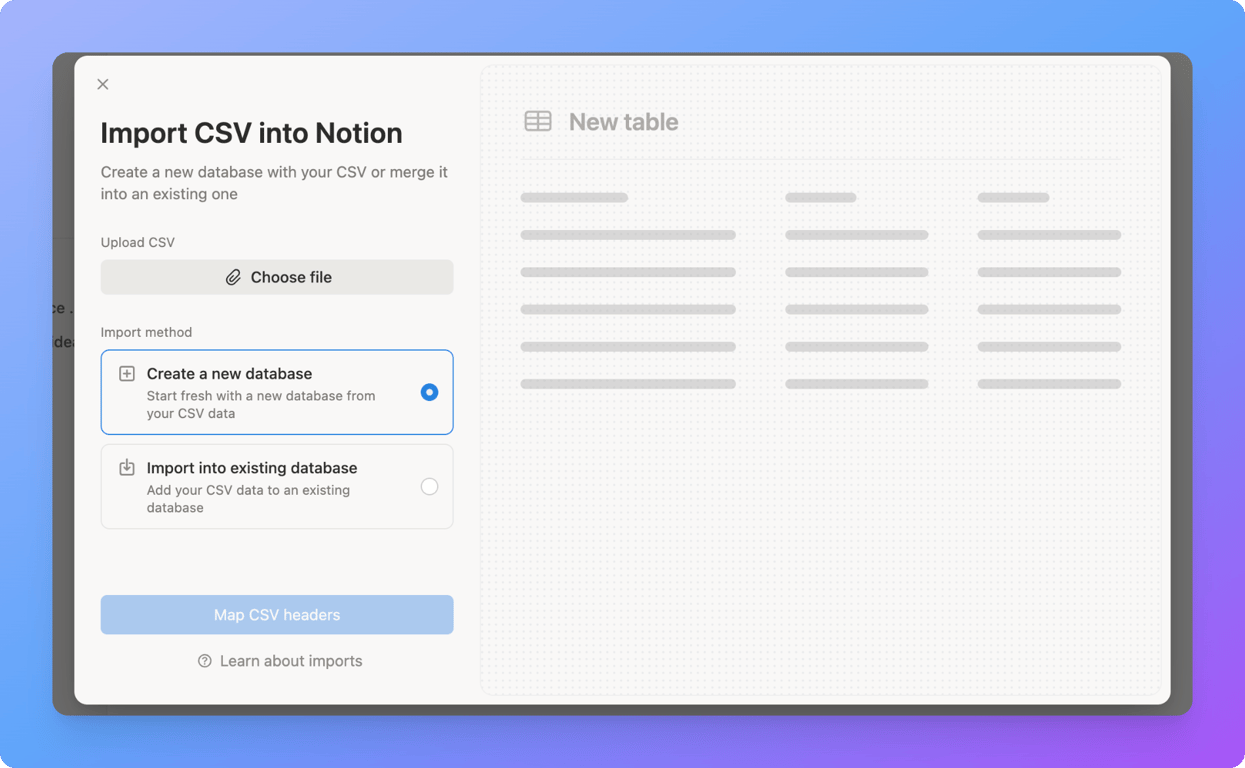Click the New table title placeholder text
This screenshot has width=1245, height=768.
pos(623,121)
